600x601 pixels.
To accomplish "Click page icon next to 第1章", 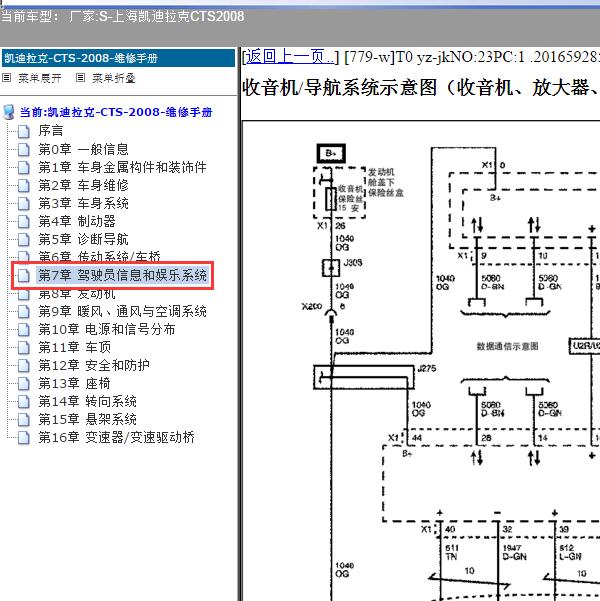I will (24, 167).
